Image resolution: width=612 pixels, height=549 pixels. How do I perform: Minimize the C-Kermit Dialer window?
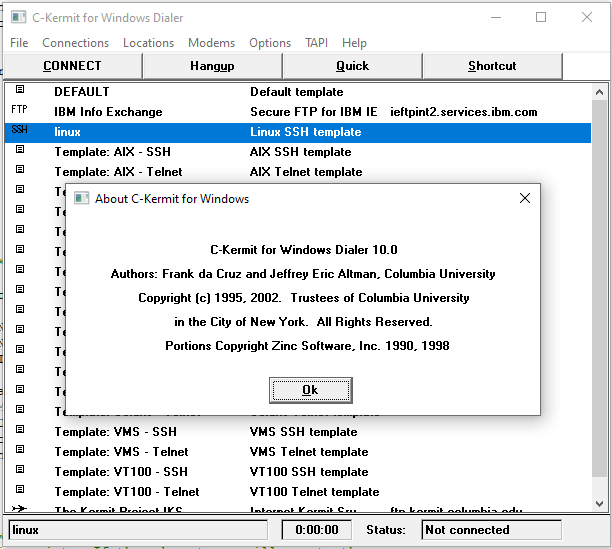[x=496, y=18]
